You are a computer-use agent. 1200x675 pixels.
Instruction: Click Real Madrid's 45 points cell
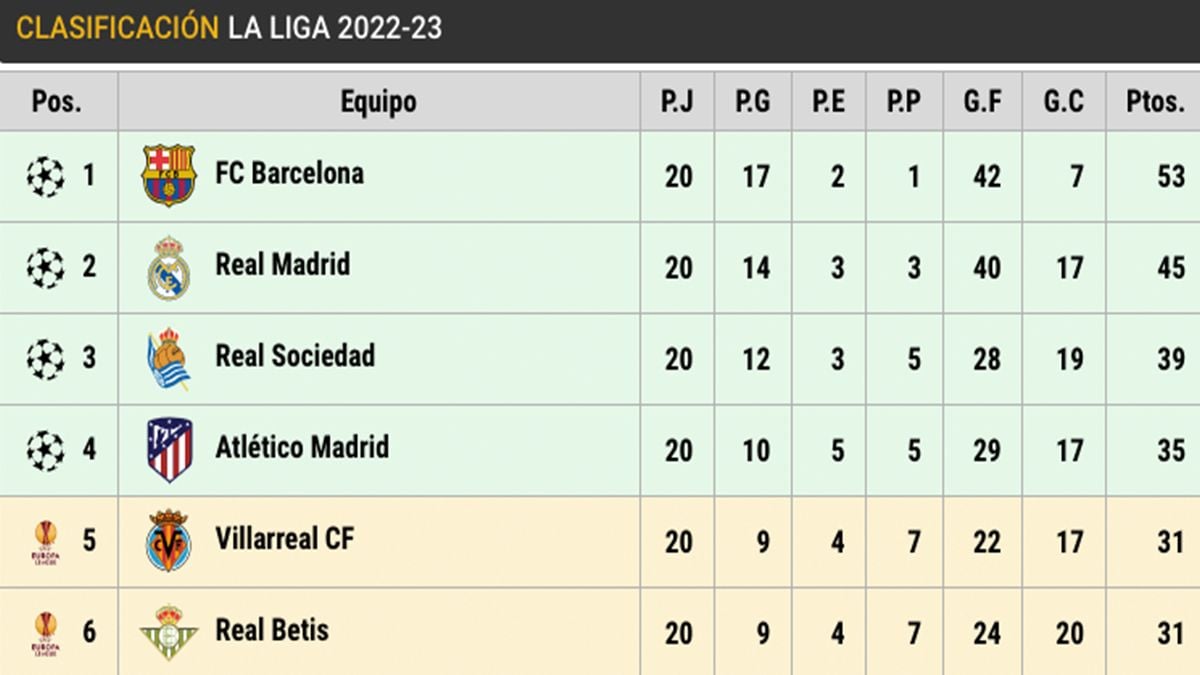[1170, 268]
